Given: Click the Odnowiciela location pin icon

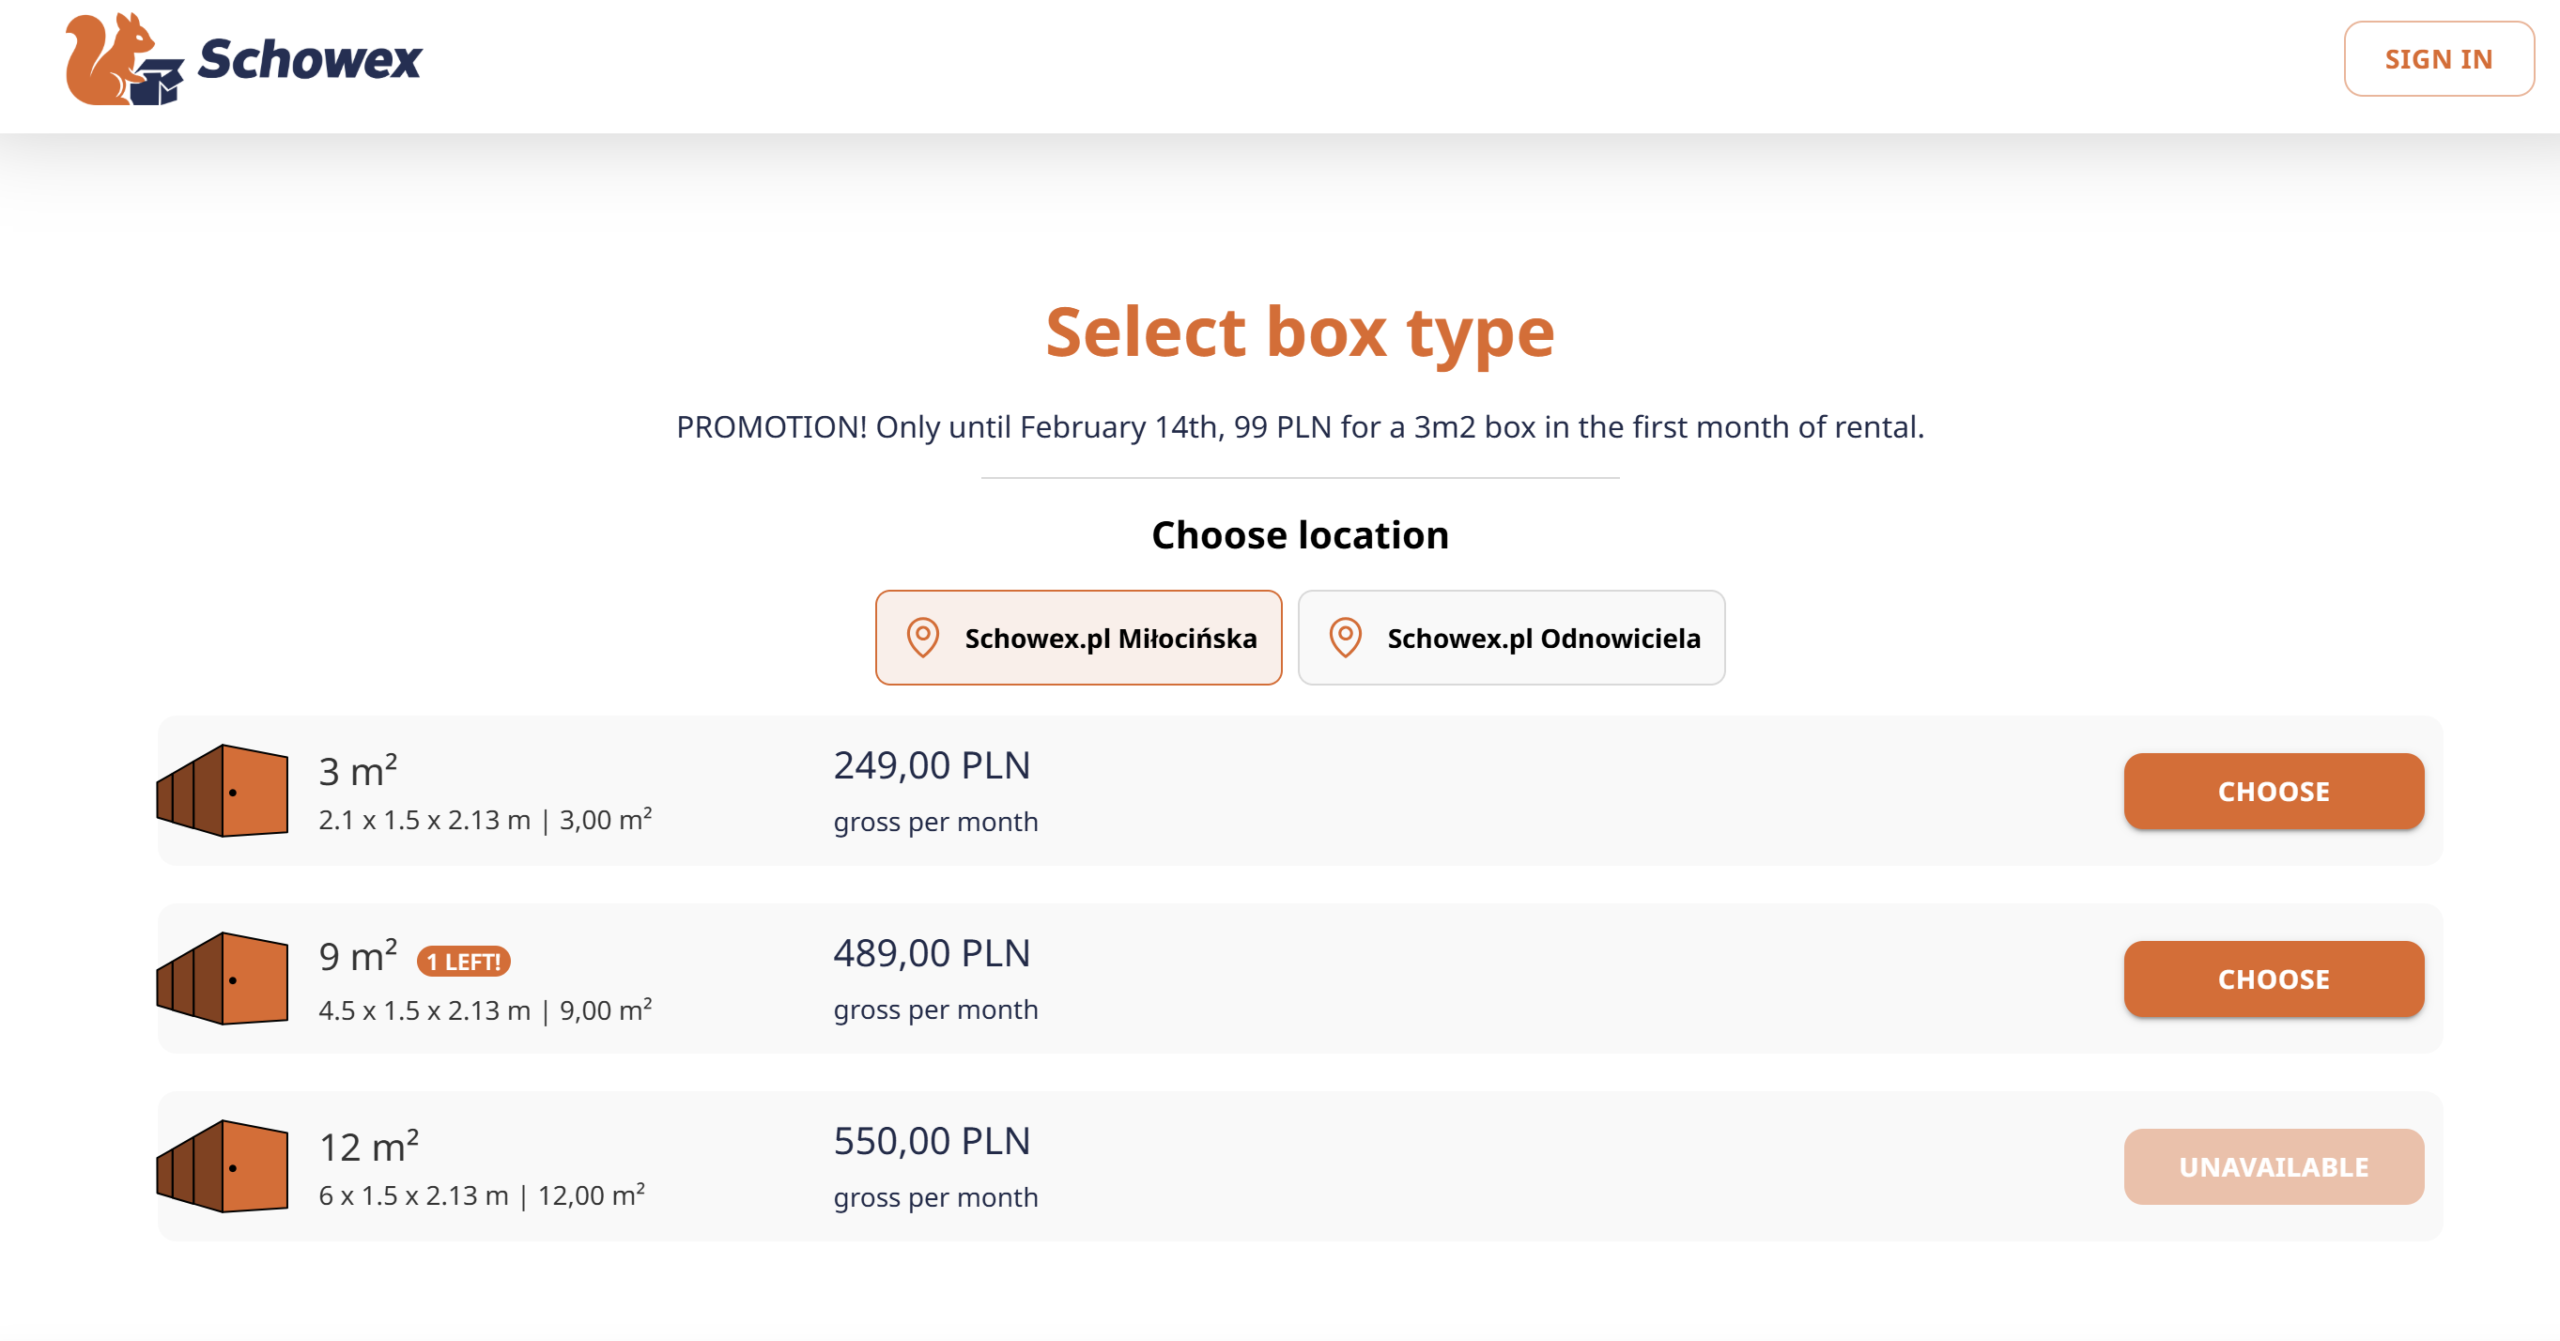Looking at the screenshot, I should tap(1344, 637).
